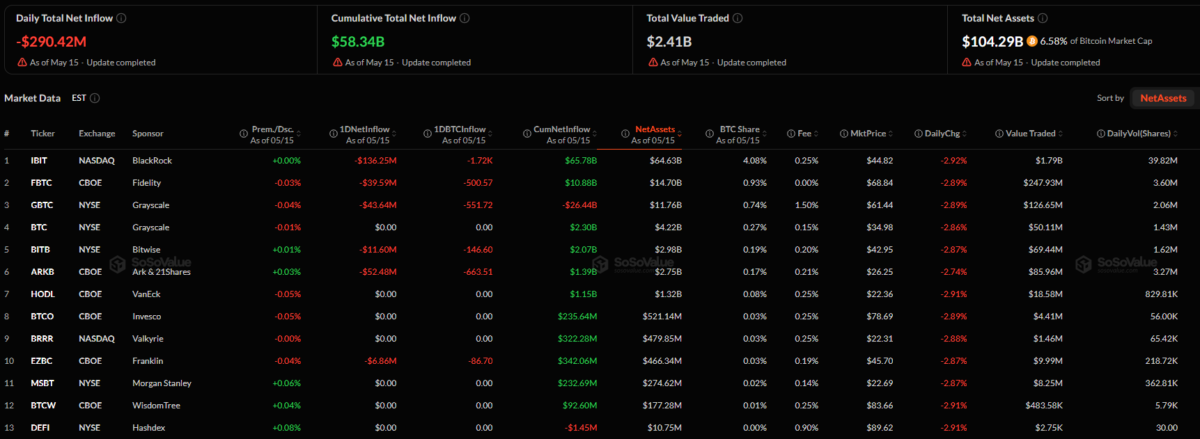Click info icon left of DailyVol(Shares) header
Image resolution: width=1200 pixels, height=439 pixels.
coord(1100,133)
